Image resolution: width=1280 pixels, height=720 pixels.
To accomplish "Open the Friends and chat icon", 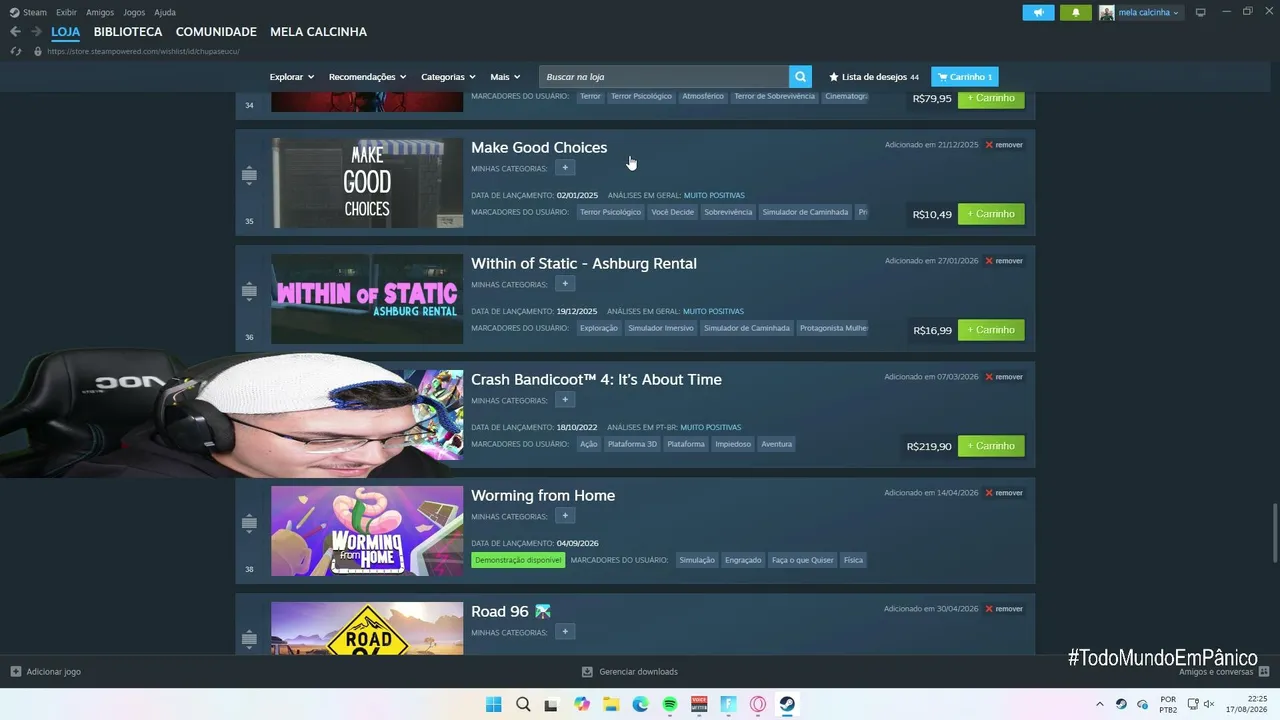I will pos(1264,672).
